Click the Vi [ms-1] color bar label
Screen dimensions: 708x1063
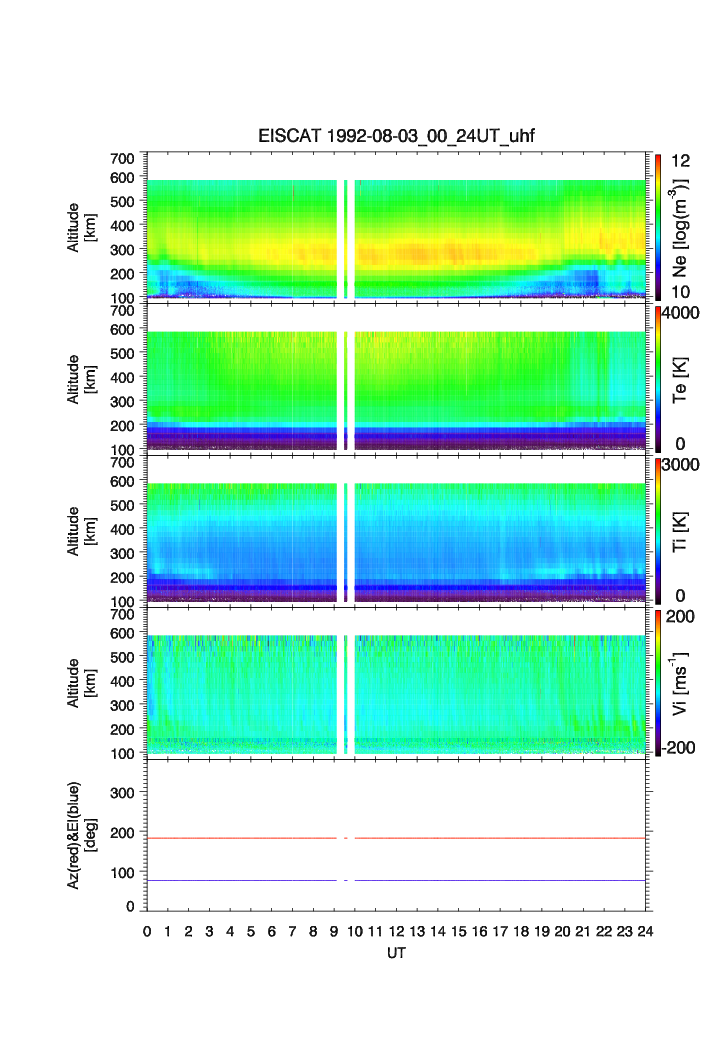click(x=679, y=683)
